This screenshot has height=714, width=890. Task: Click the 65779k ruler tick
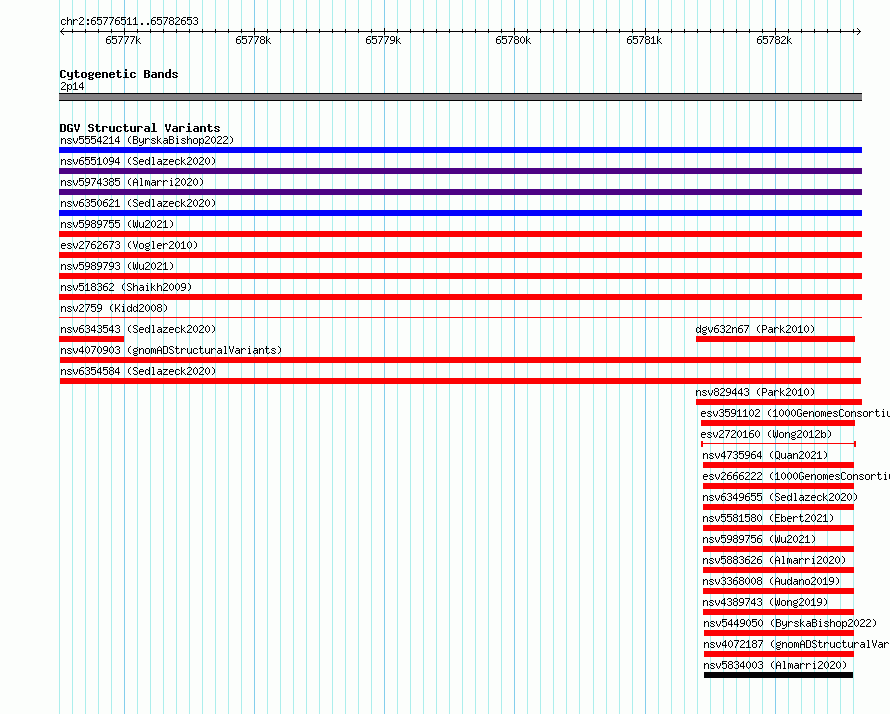click(x=383, y=40)
